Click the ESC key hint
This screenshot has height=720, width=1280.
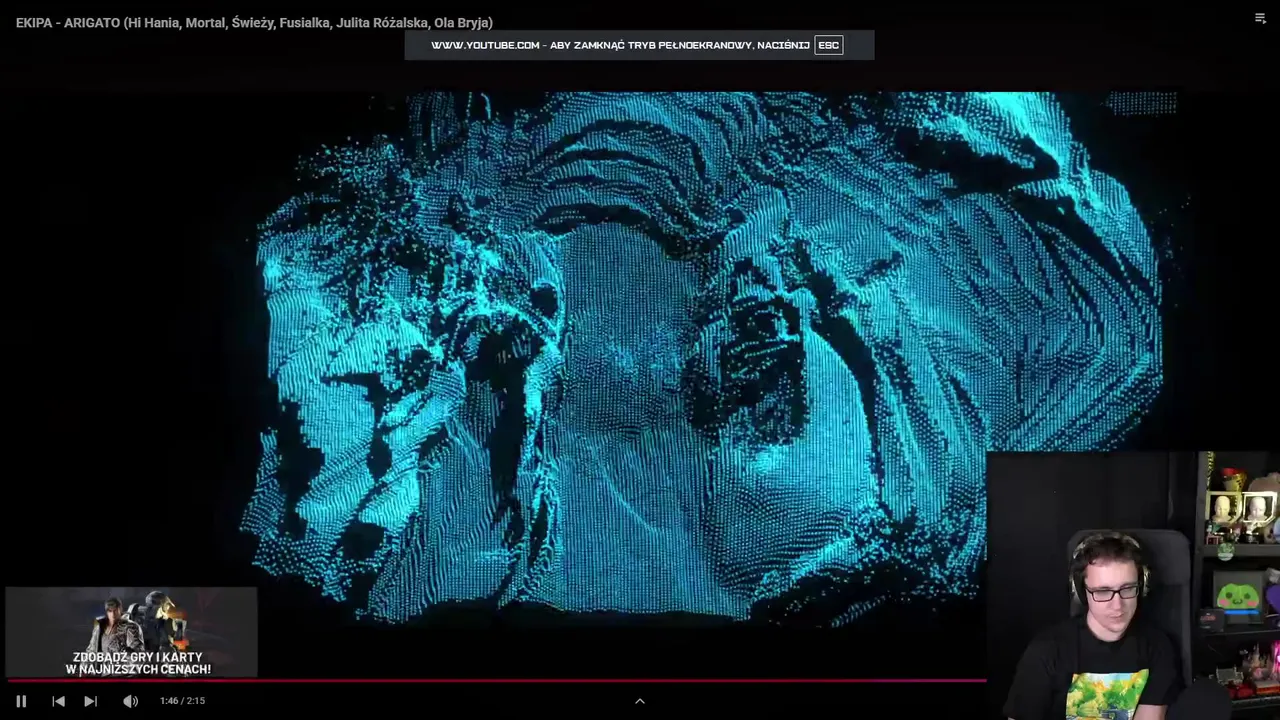click(828, 45)
